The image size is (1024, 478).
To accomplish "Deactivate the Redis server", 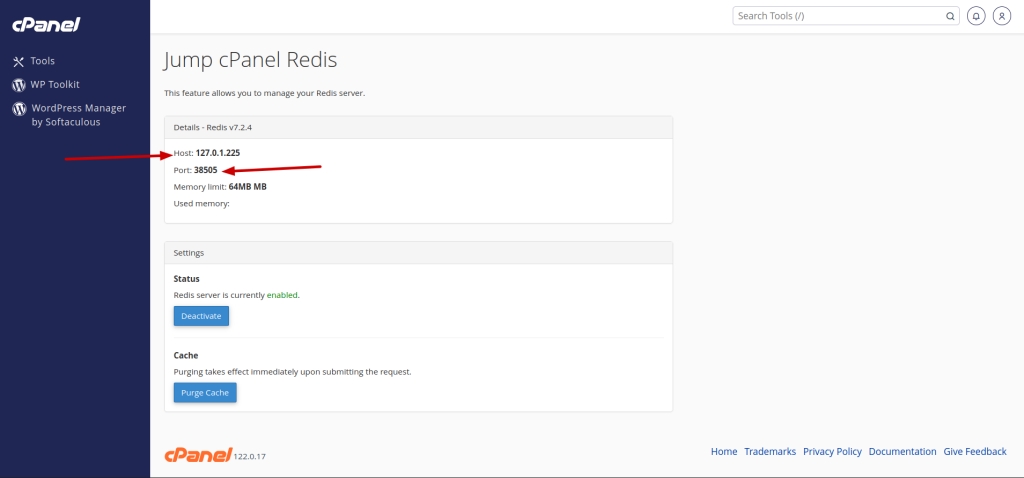I will (x=201, y=316).
